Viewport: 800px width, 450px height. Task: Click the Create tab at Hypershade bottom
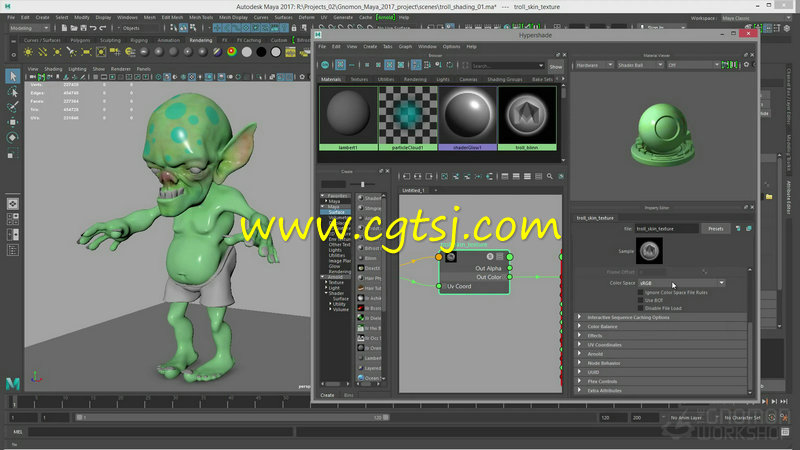point(327,395)
